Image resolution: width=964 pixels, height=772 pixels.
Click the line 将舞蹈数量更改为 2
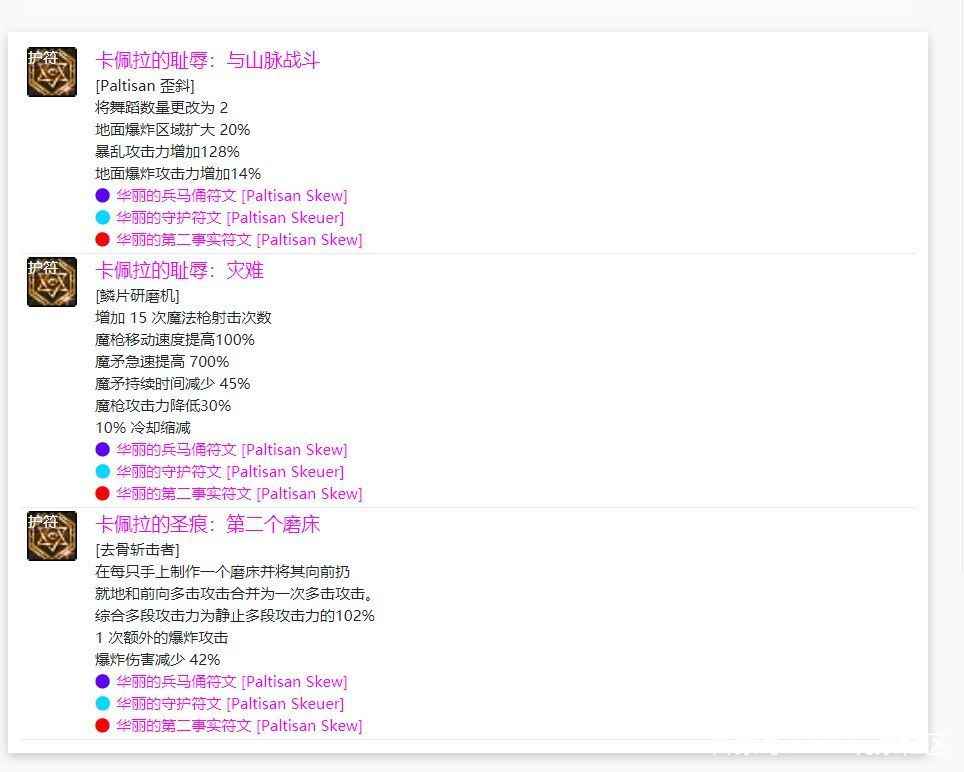(x=162, y=108)
